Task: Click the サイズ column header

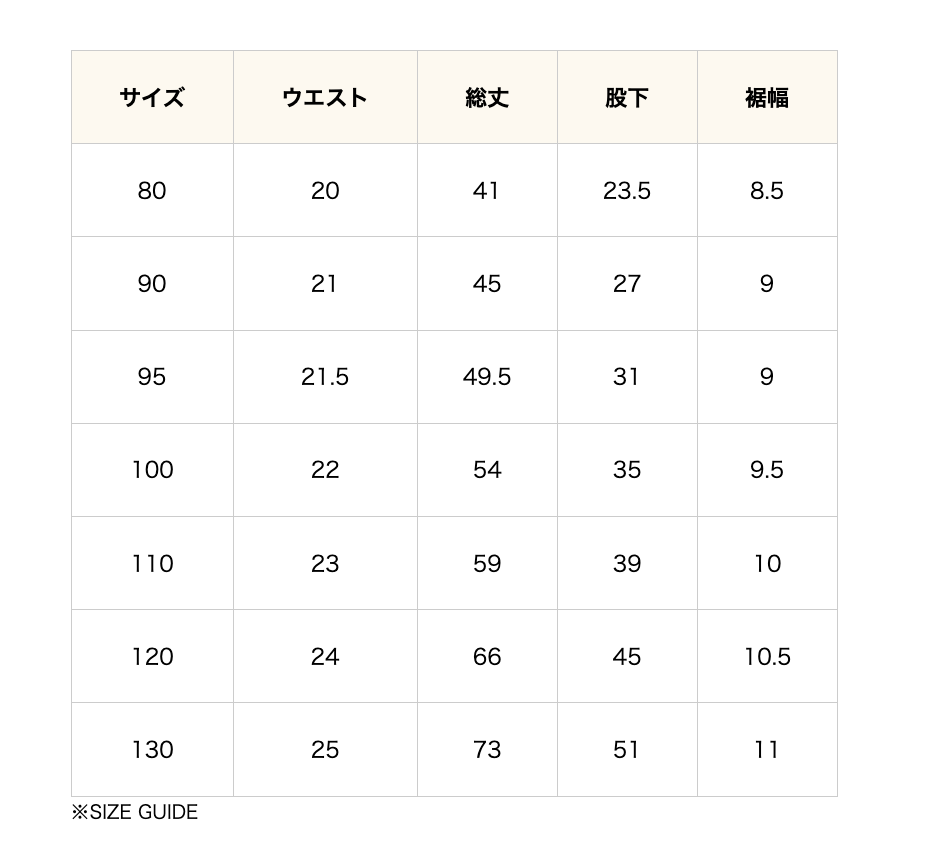Action: click(x=152, y=97)
